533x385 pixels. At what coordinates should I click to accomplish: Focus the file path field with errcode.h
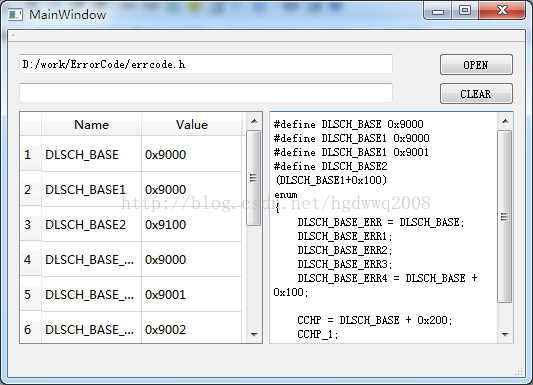coord(206,64)
